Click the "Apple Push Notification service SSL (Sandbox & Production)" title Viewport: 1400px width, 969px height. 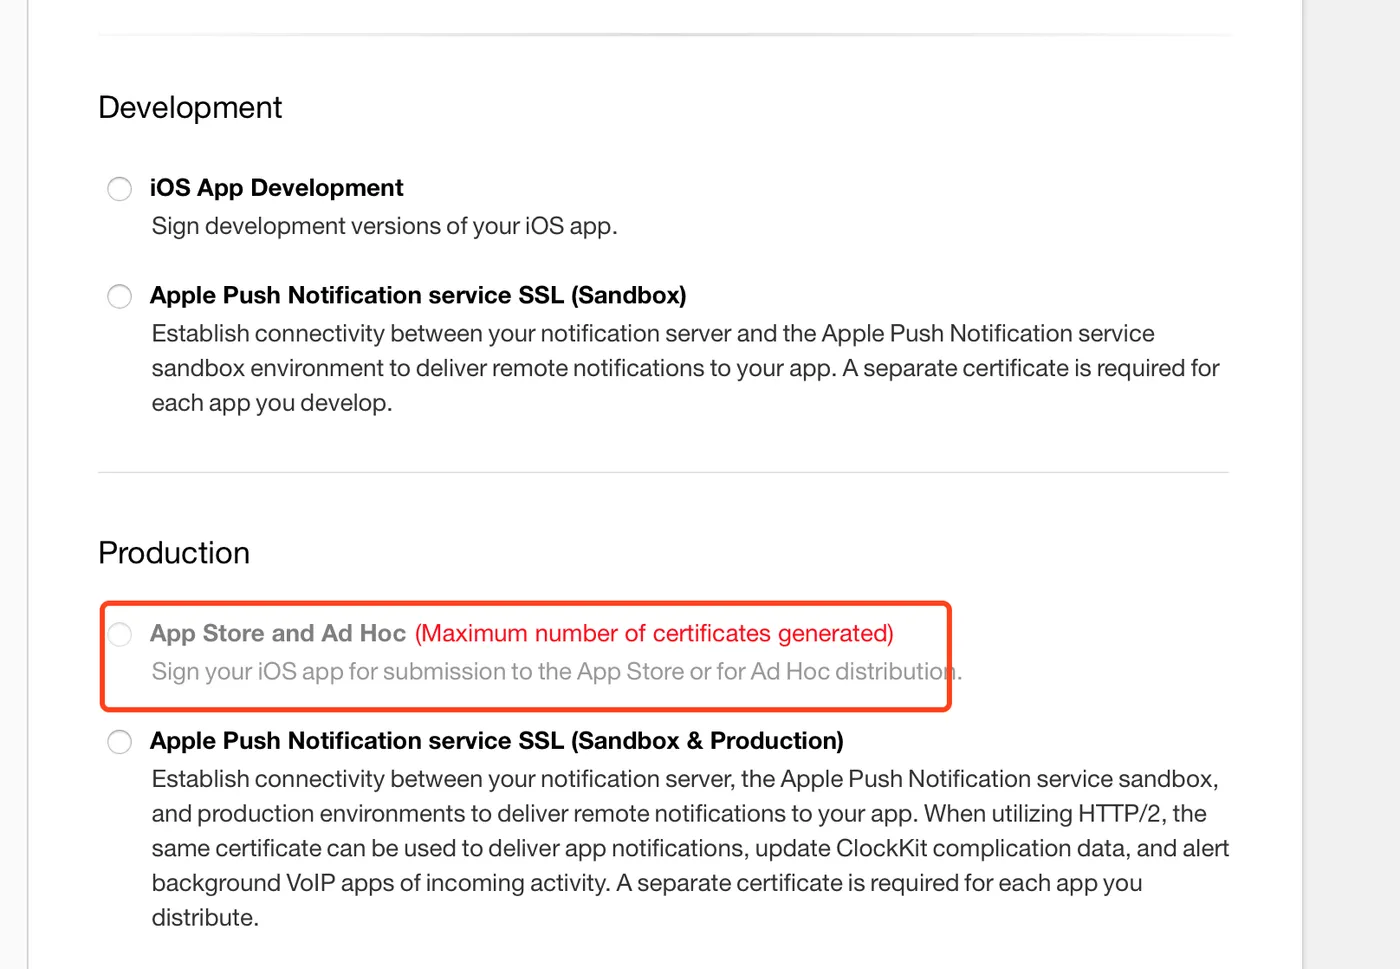click(496, 741)
